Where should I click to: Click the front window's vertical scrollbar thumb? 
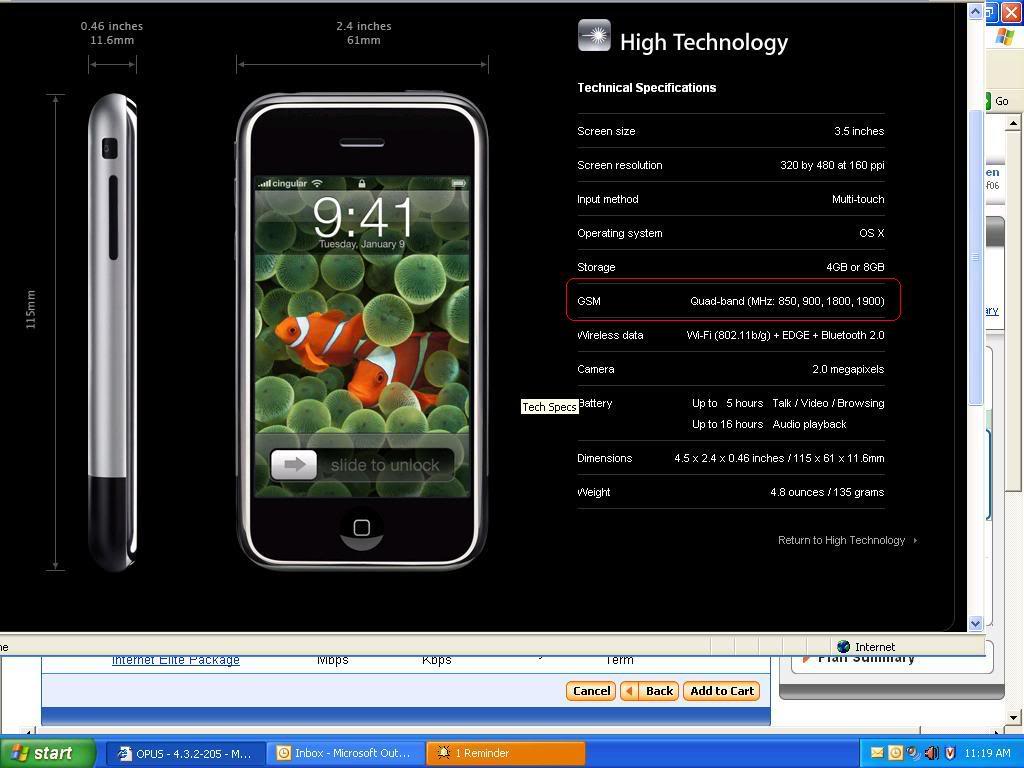[975, 258]
